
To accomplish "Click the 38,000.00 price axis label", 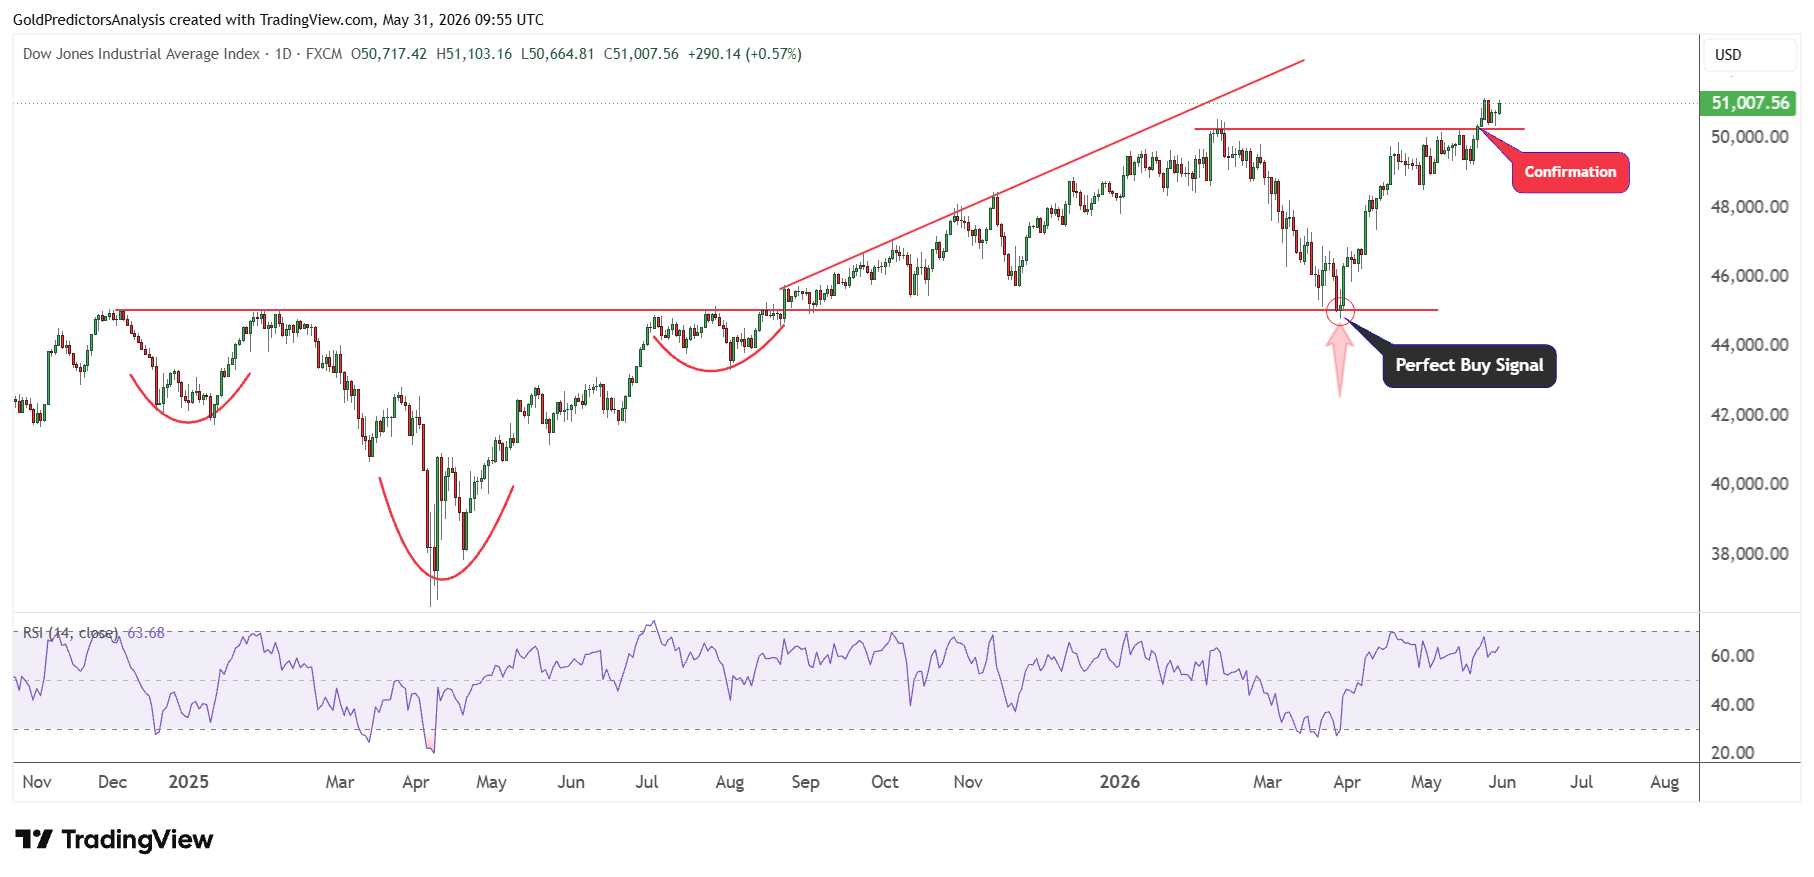I will coord(1749,554).
